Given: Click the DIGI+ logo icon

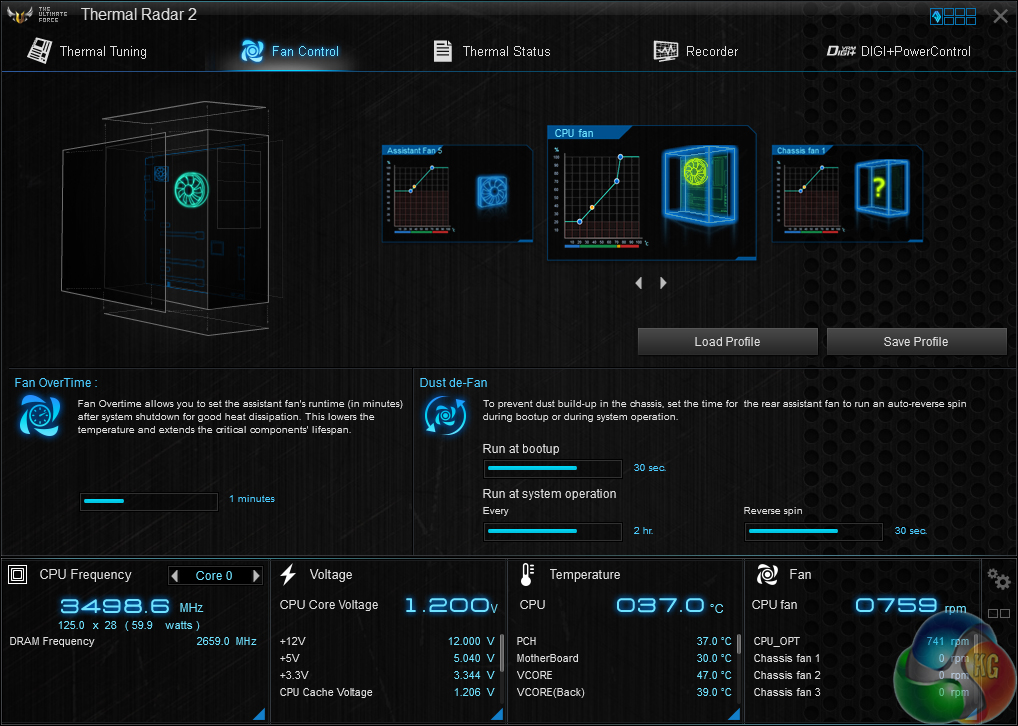Looking at the screenshot, I should (x=841, y=51).
